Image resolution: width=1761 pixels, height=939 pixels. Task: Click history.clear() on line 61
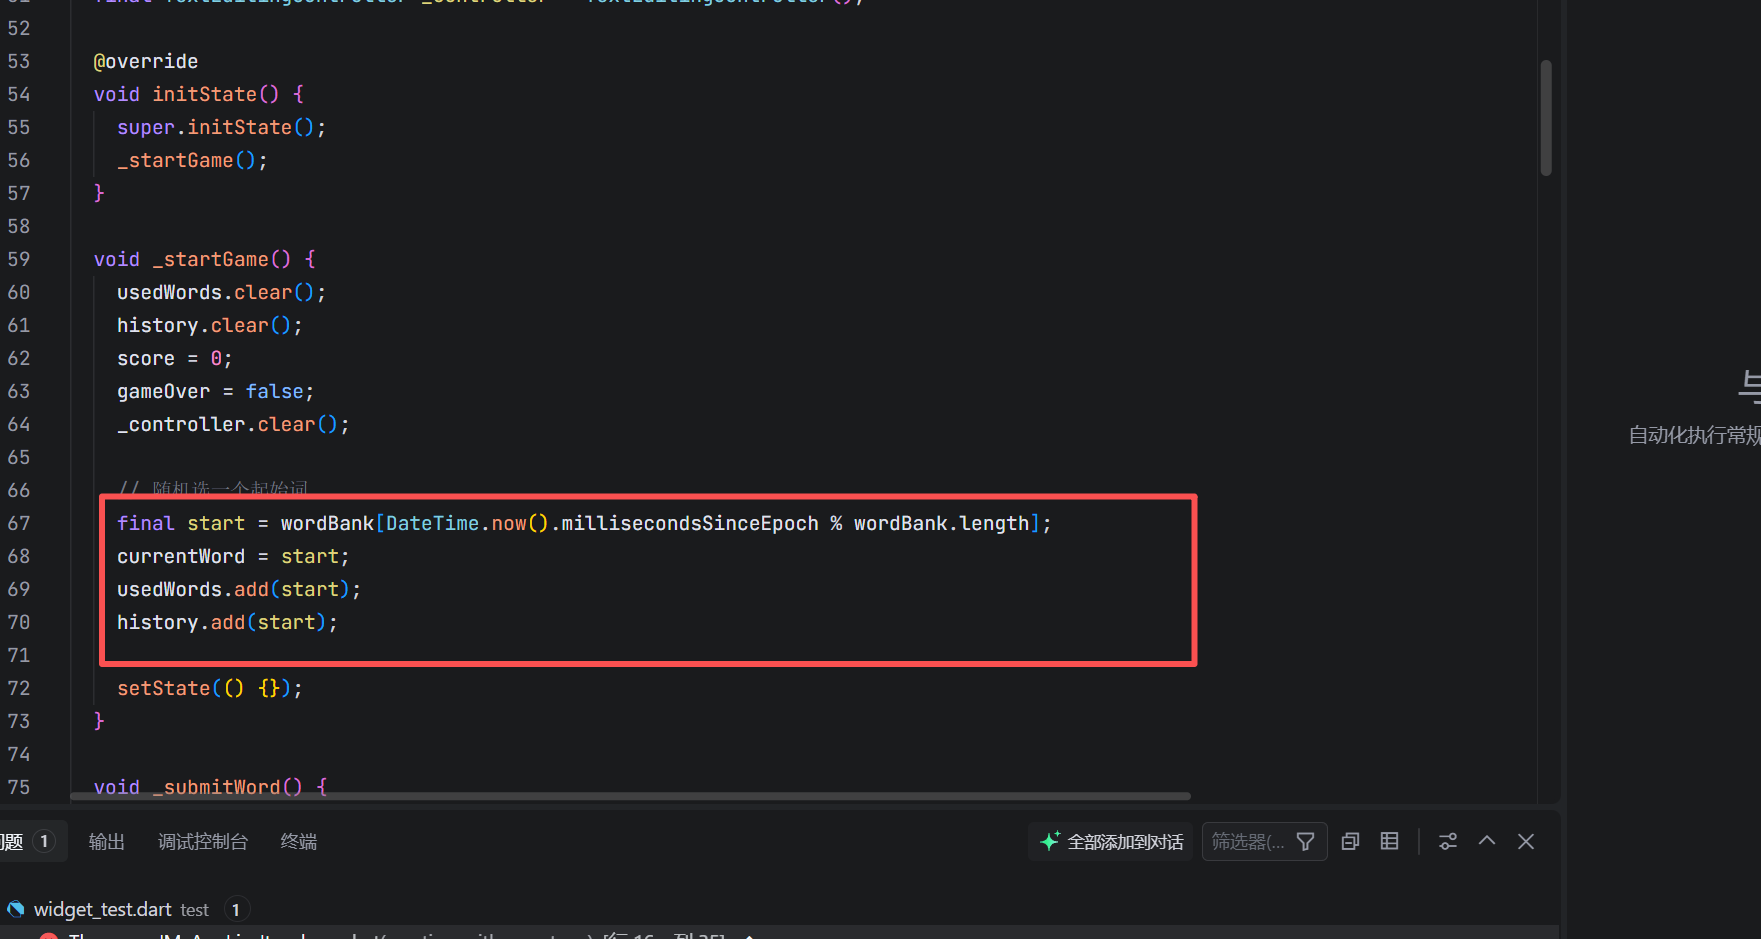210,325
